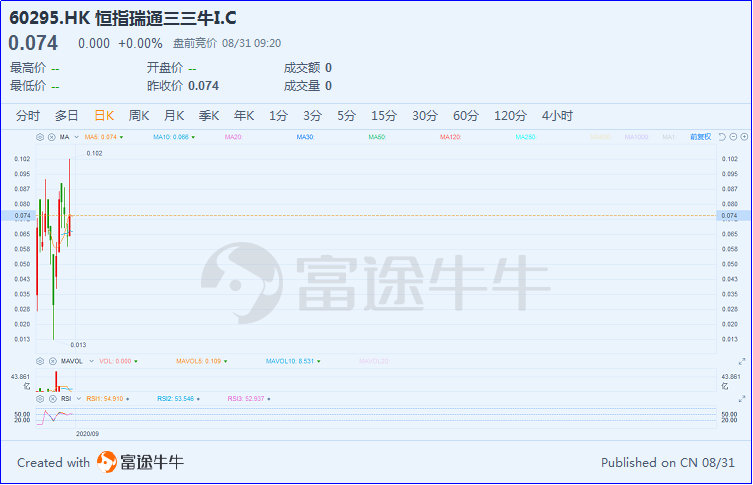Expand the MA indicator type dropdown

[76, 137]
